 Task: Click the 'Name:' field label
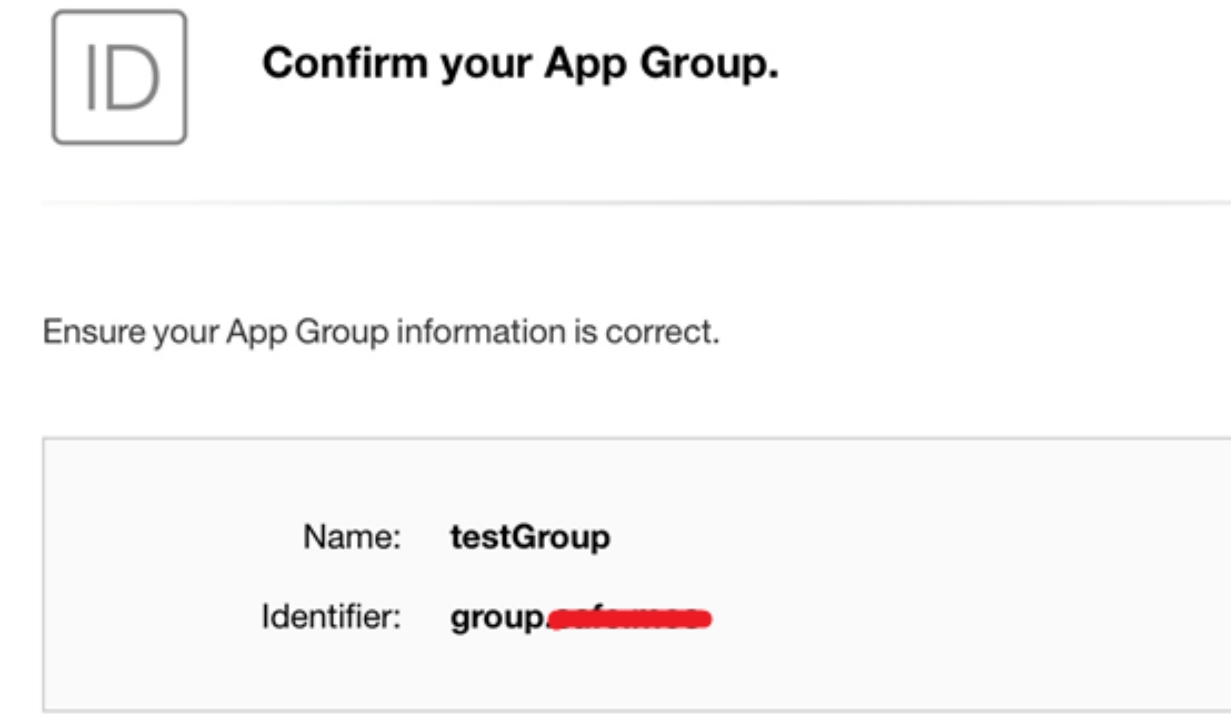tap(352, 538)
